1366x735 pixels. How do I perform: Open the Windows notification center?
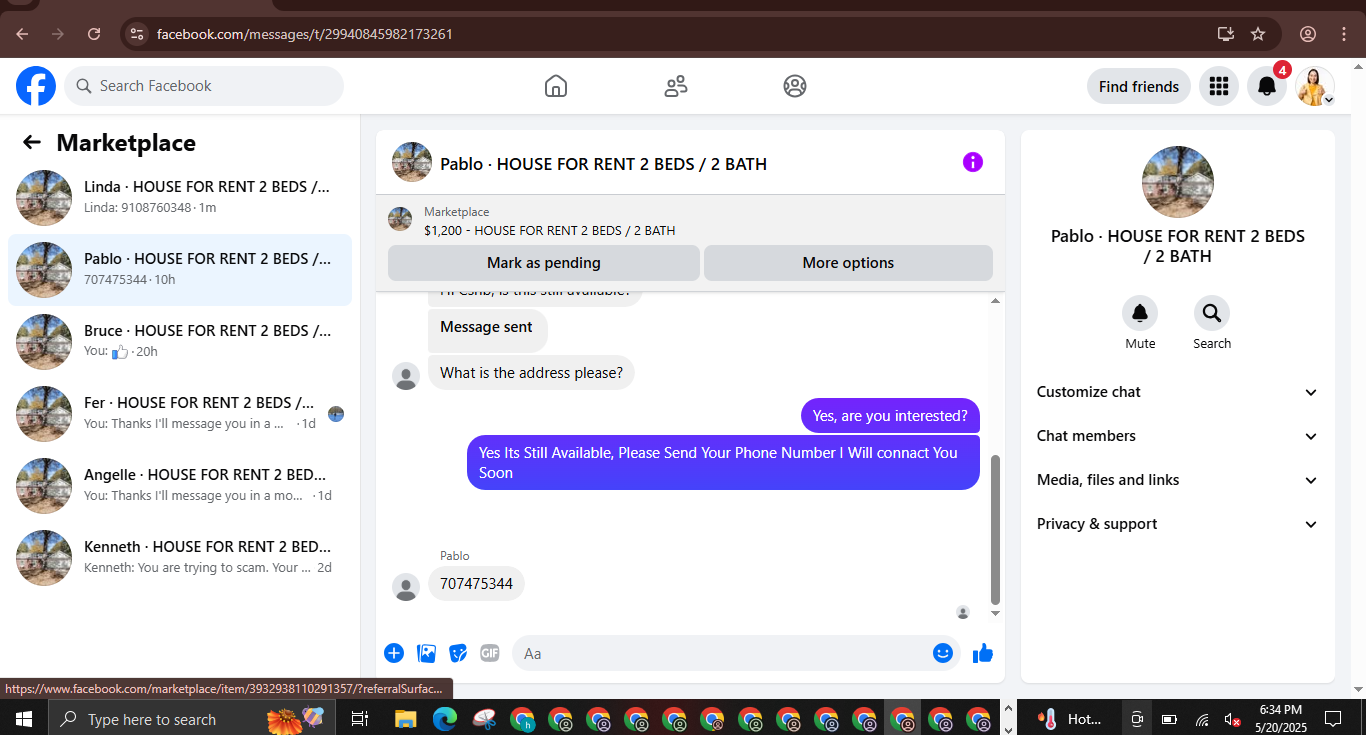pos(1333,718)
